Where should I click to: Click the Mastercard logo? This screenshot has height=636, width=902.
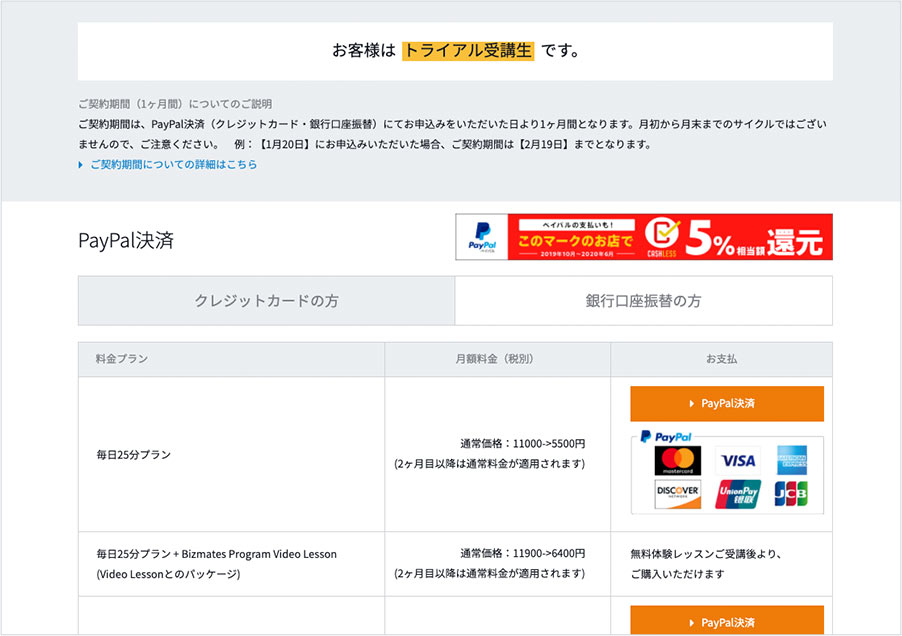pos(677,461)
